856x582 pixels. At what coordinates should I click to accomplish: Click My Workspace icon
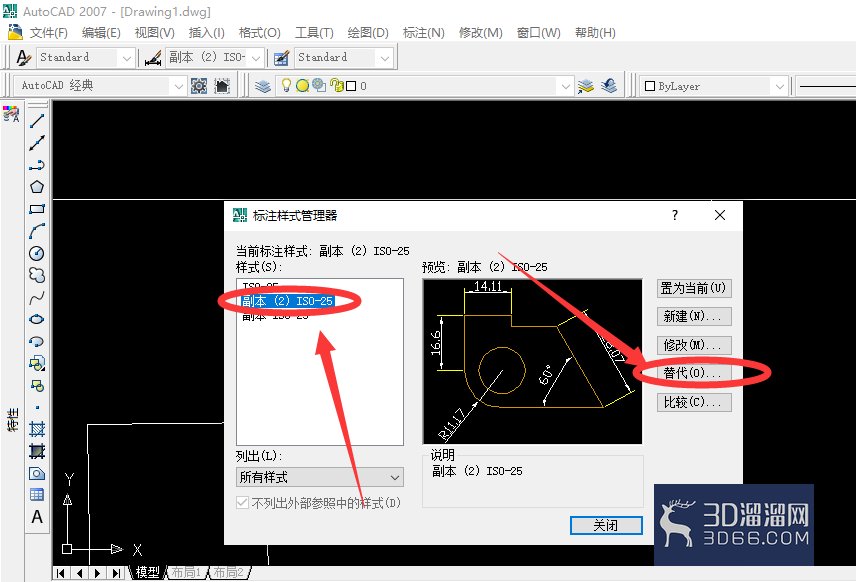tap(222, 86)
